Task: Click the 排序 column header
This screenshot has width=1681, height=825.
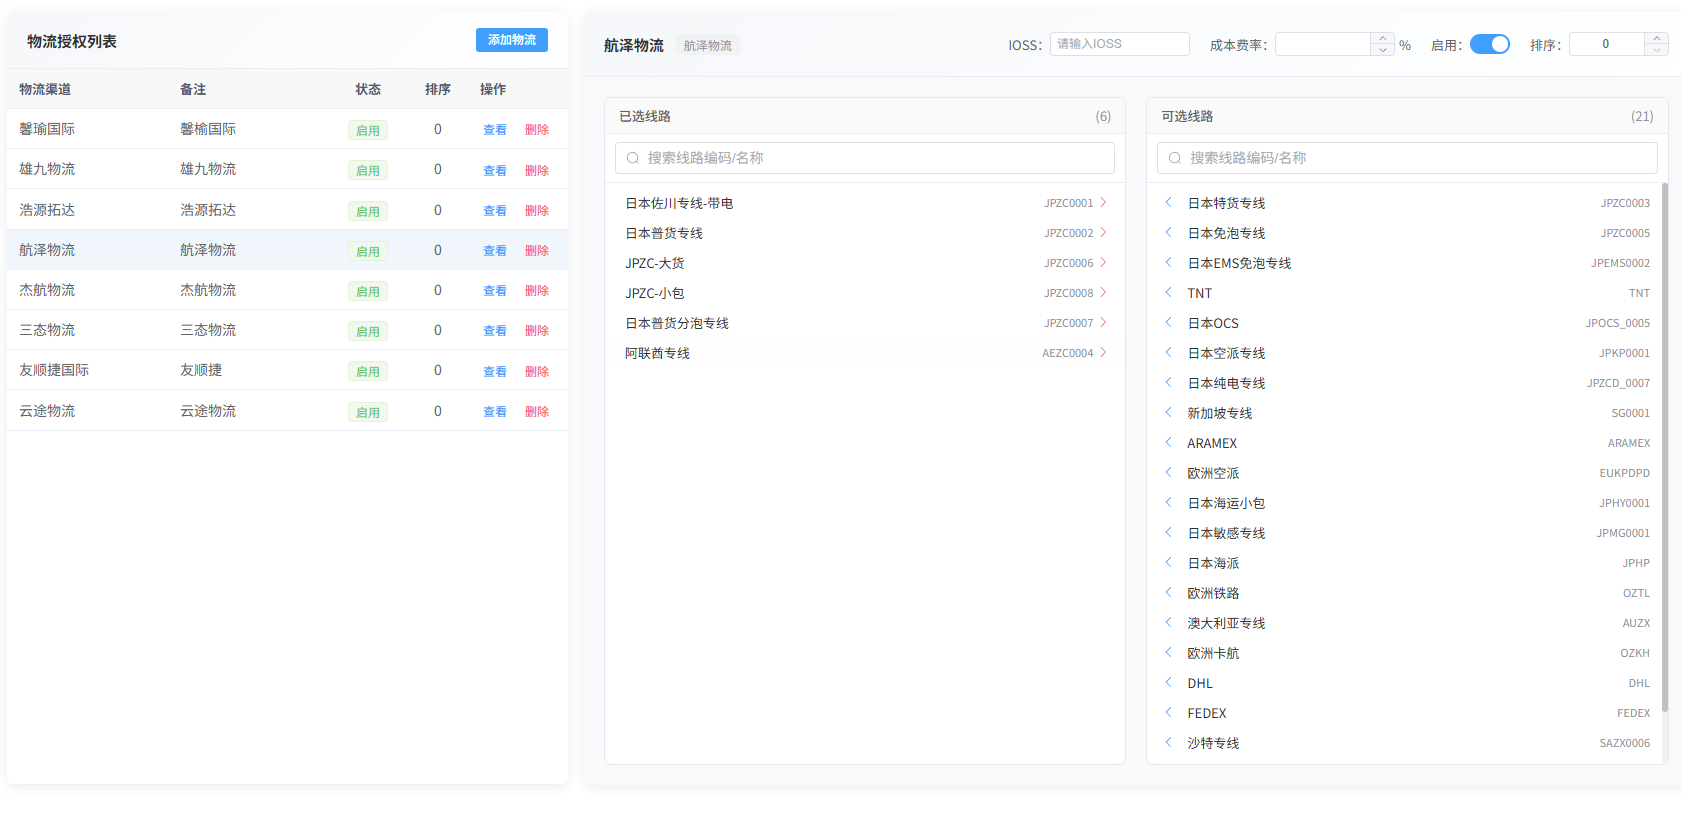Action: pyautogui.click(x=437, y=89)
